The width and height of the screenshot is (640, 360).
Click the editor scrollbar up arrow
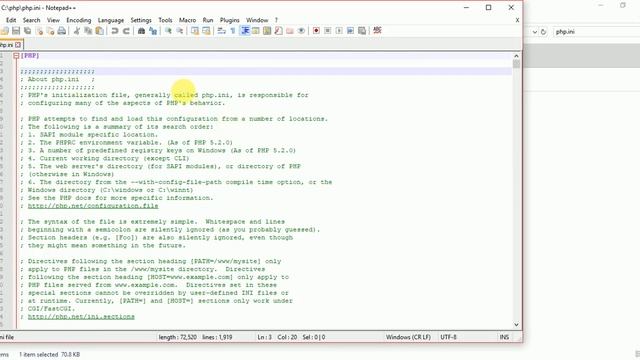[516, 56]
